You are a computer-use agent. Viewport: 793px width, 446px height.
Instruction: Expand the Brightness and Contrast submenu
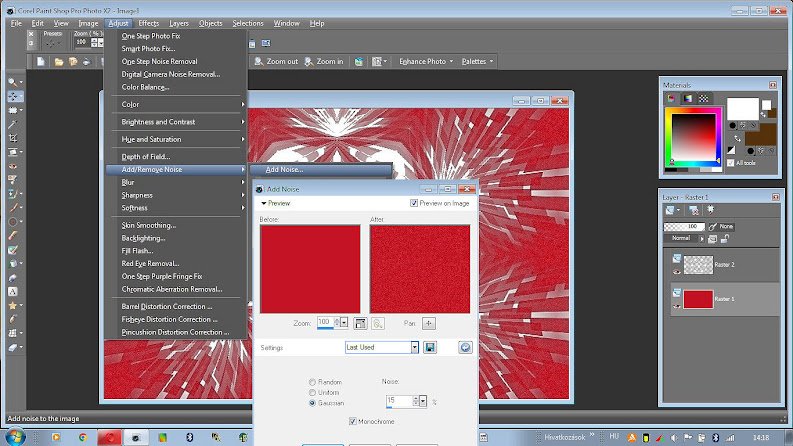[176, 122]
